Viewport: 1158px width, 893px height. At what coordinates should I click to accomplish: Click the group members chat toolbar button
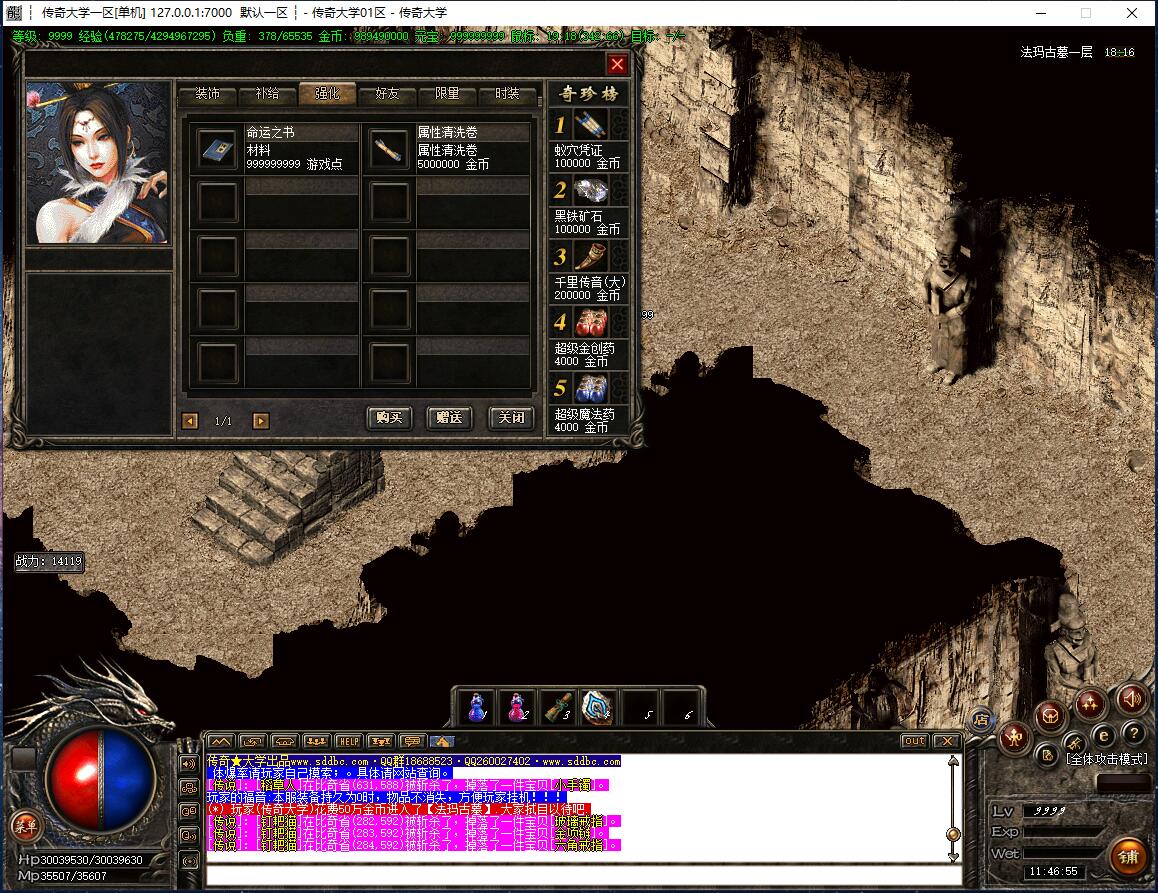pos(316,741)
